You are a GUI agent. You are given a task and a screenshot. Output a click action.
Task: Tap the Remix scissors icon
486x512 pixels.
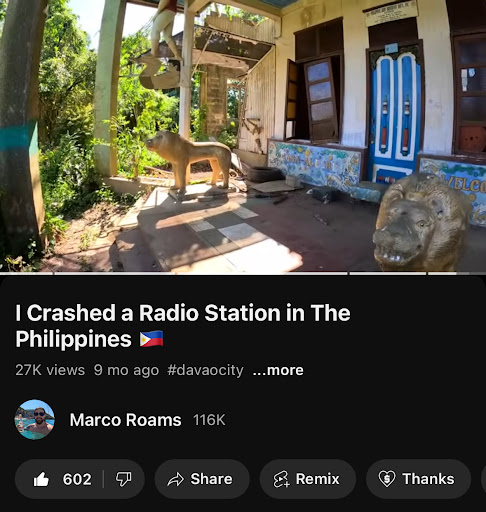(281, 479)
